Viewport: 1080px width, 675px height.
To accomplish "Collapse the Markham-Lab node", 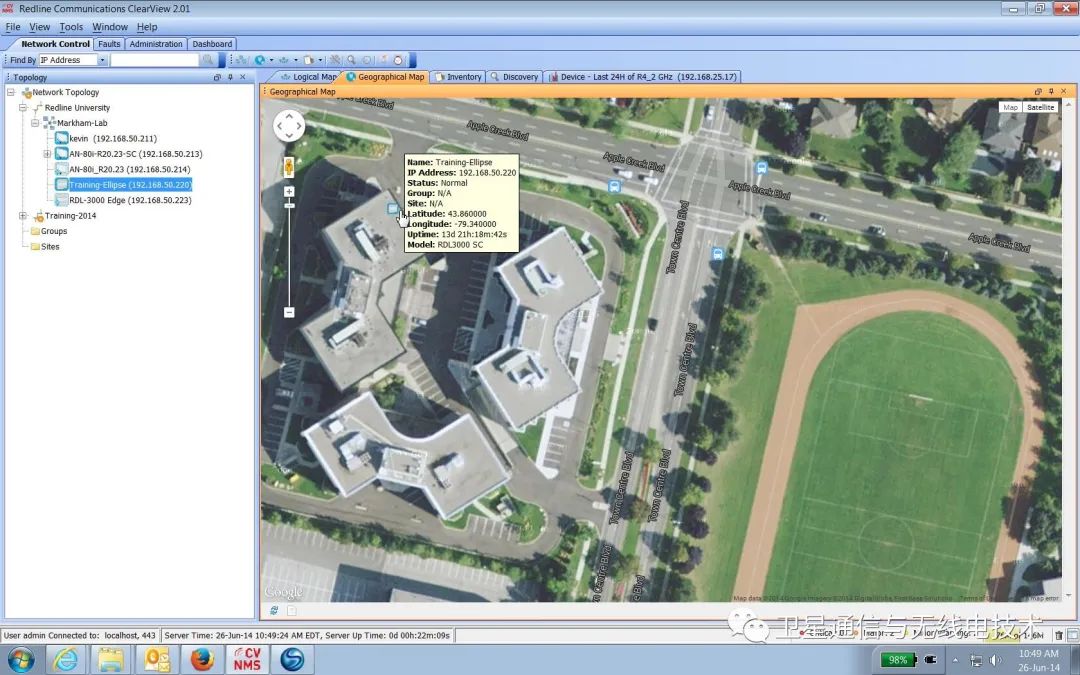I will click(35, 123).
